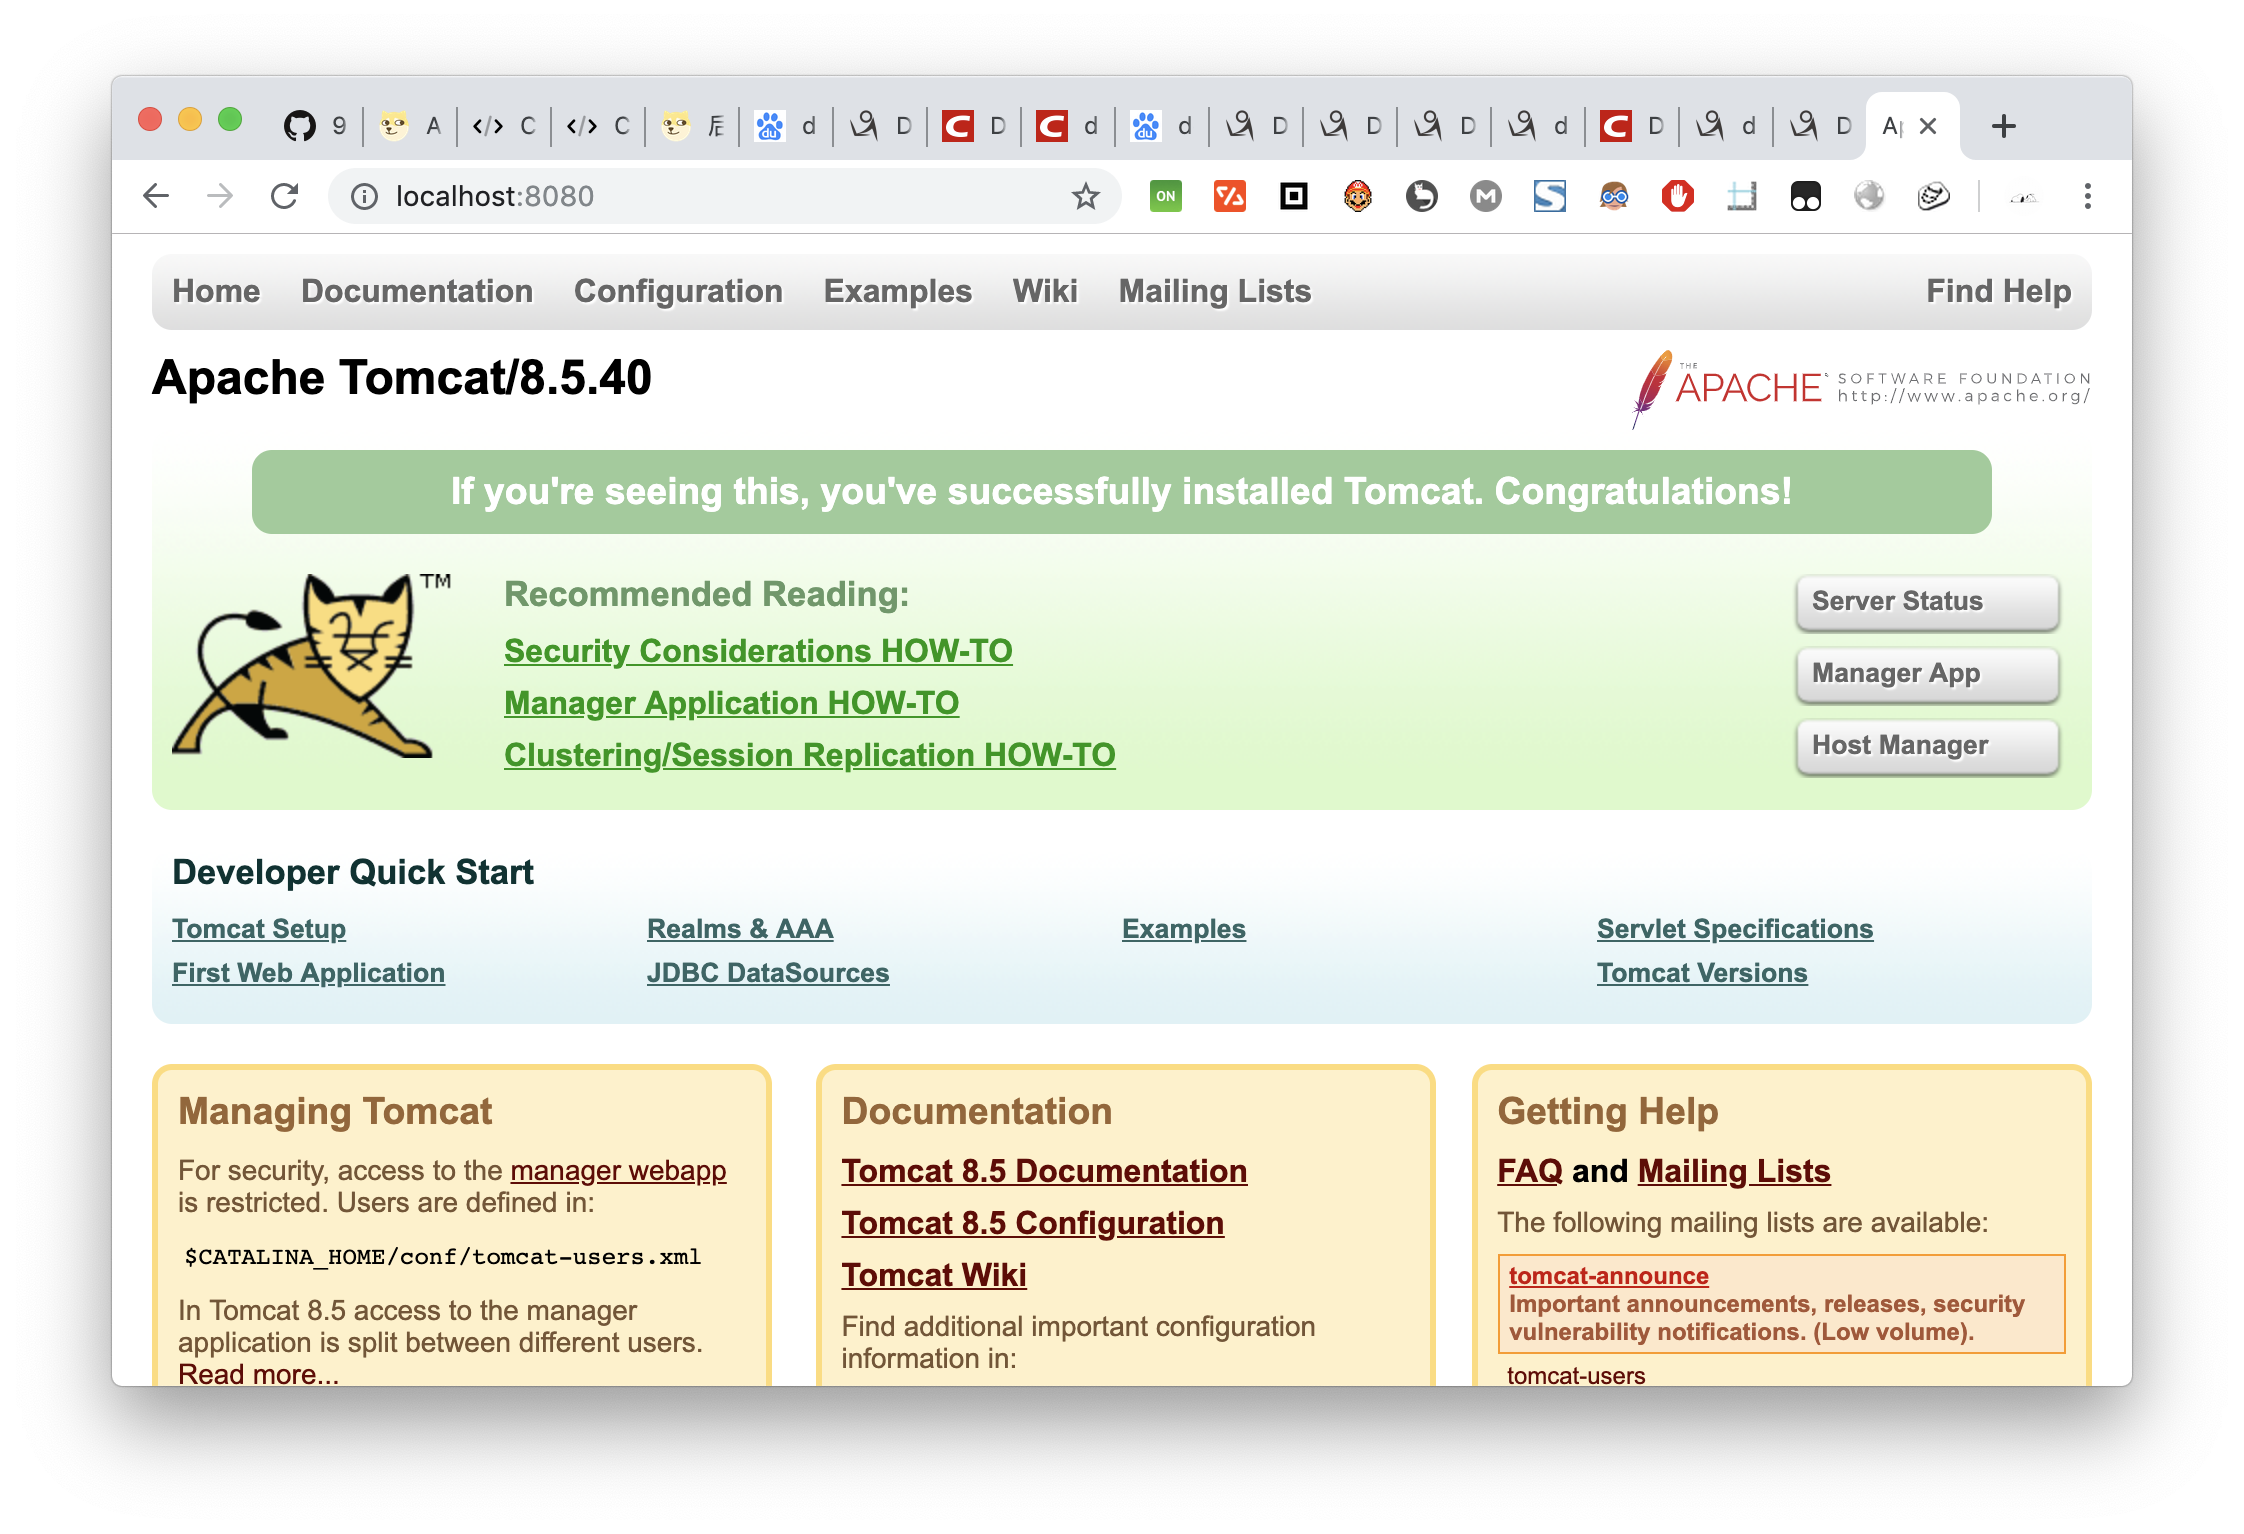Close the active Apache Tomcat tab
Image resolution: width=2244 pixels, height=1534 pixels.
1928,126
